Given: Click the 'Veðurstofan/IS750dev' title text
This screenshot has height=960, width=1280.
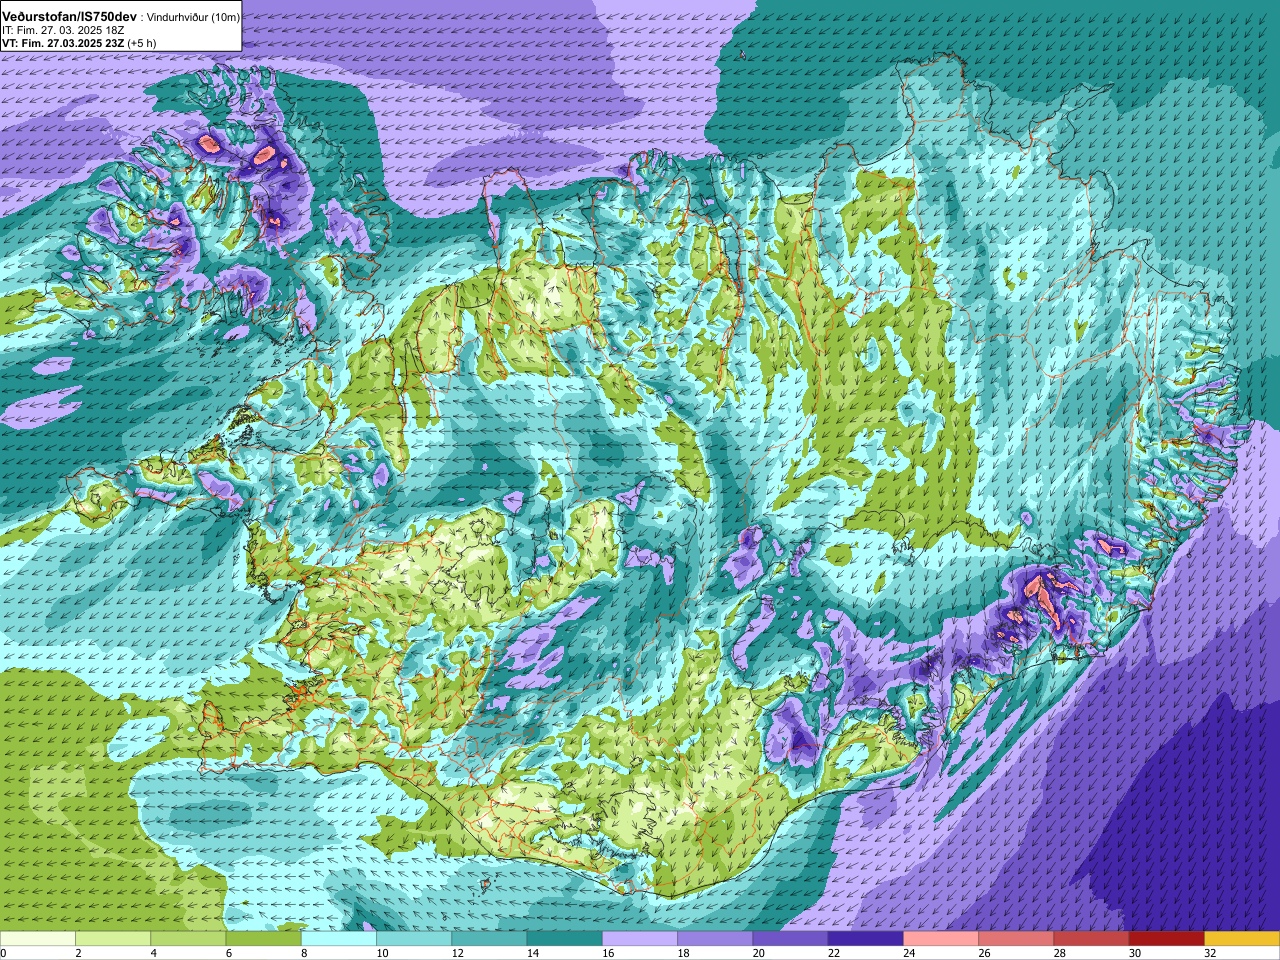Looking at the screenshot, I should pos(69,18).
